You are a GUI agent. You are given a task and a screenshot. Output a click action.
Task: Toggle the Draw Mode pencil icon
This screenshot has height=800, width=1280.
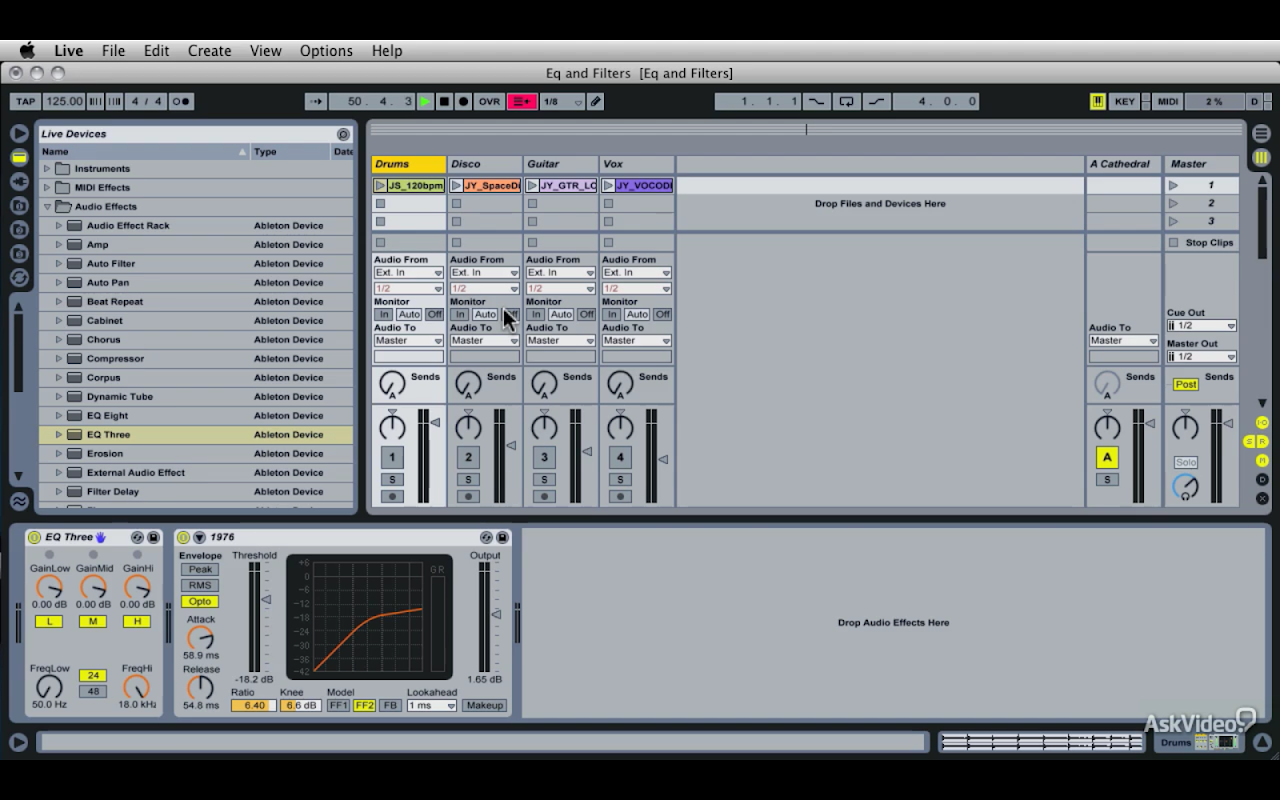point(595,101)
